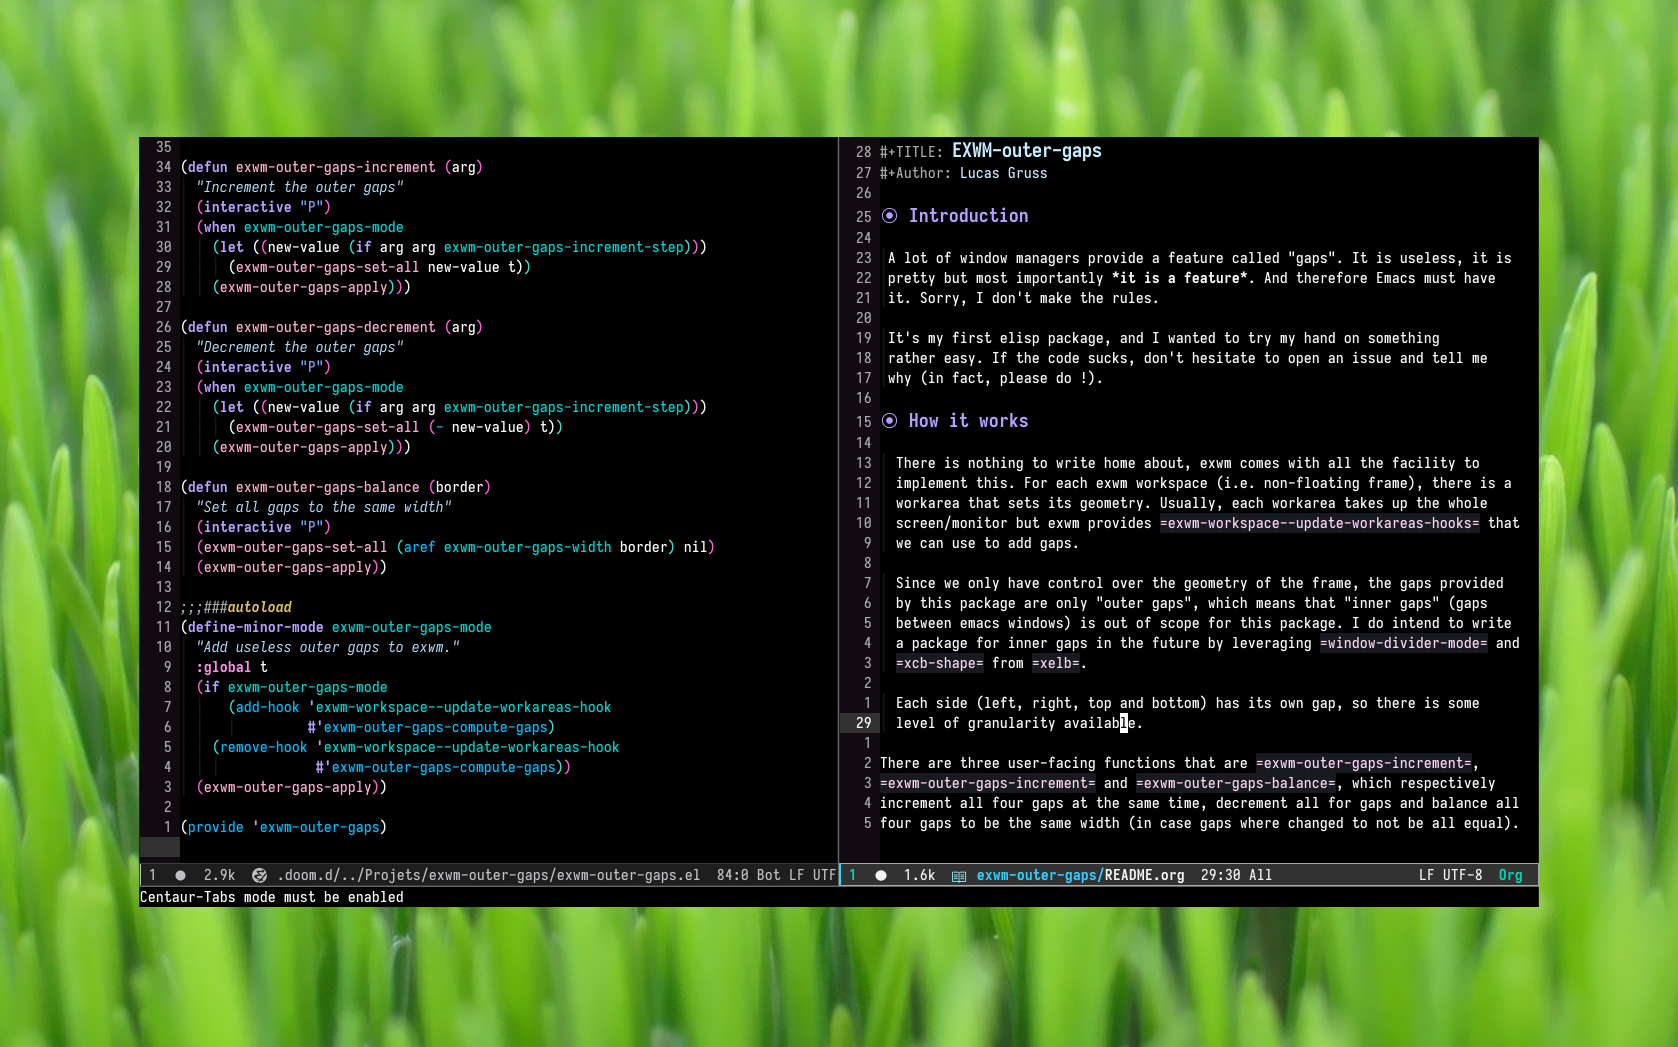Click the 'aref' call in balance function
The height and width of the screenshot is (1047, 1678).
419,547
